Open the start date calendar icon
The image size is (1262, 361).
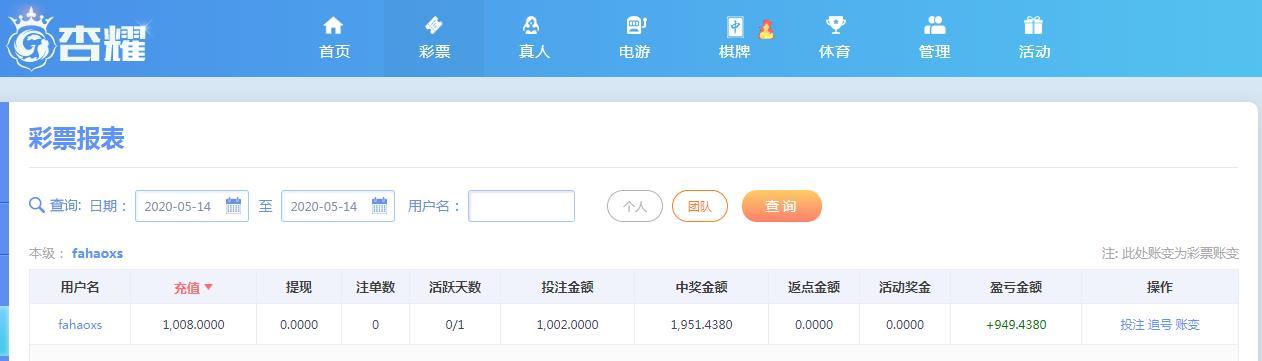233,205
